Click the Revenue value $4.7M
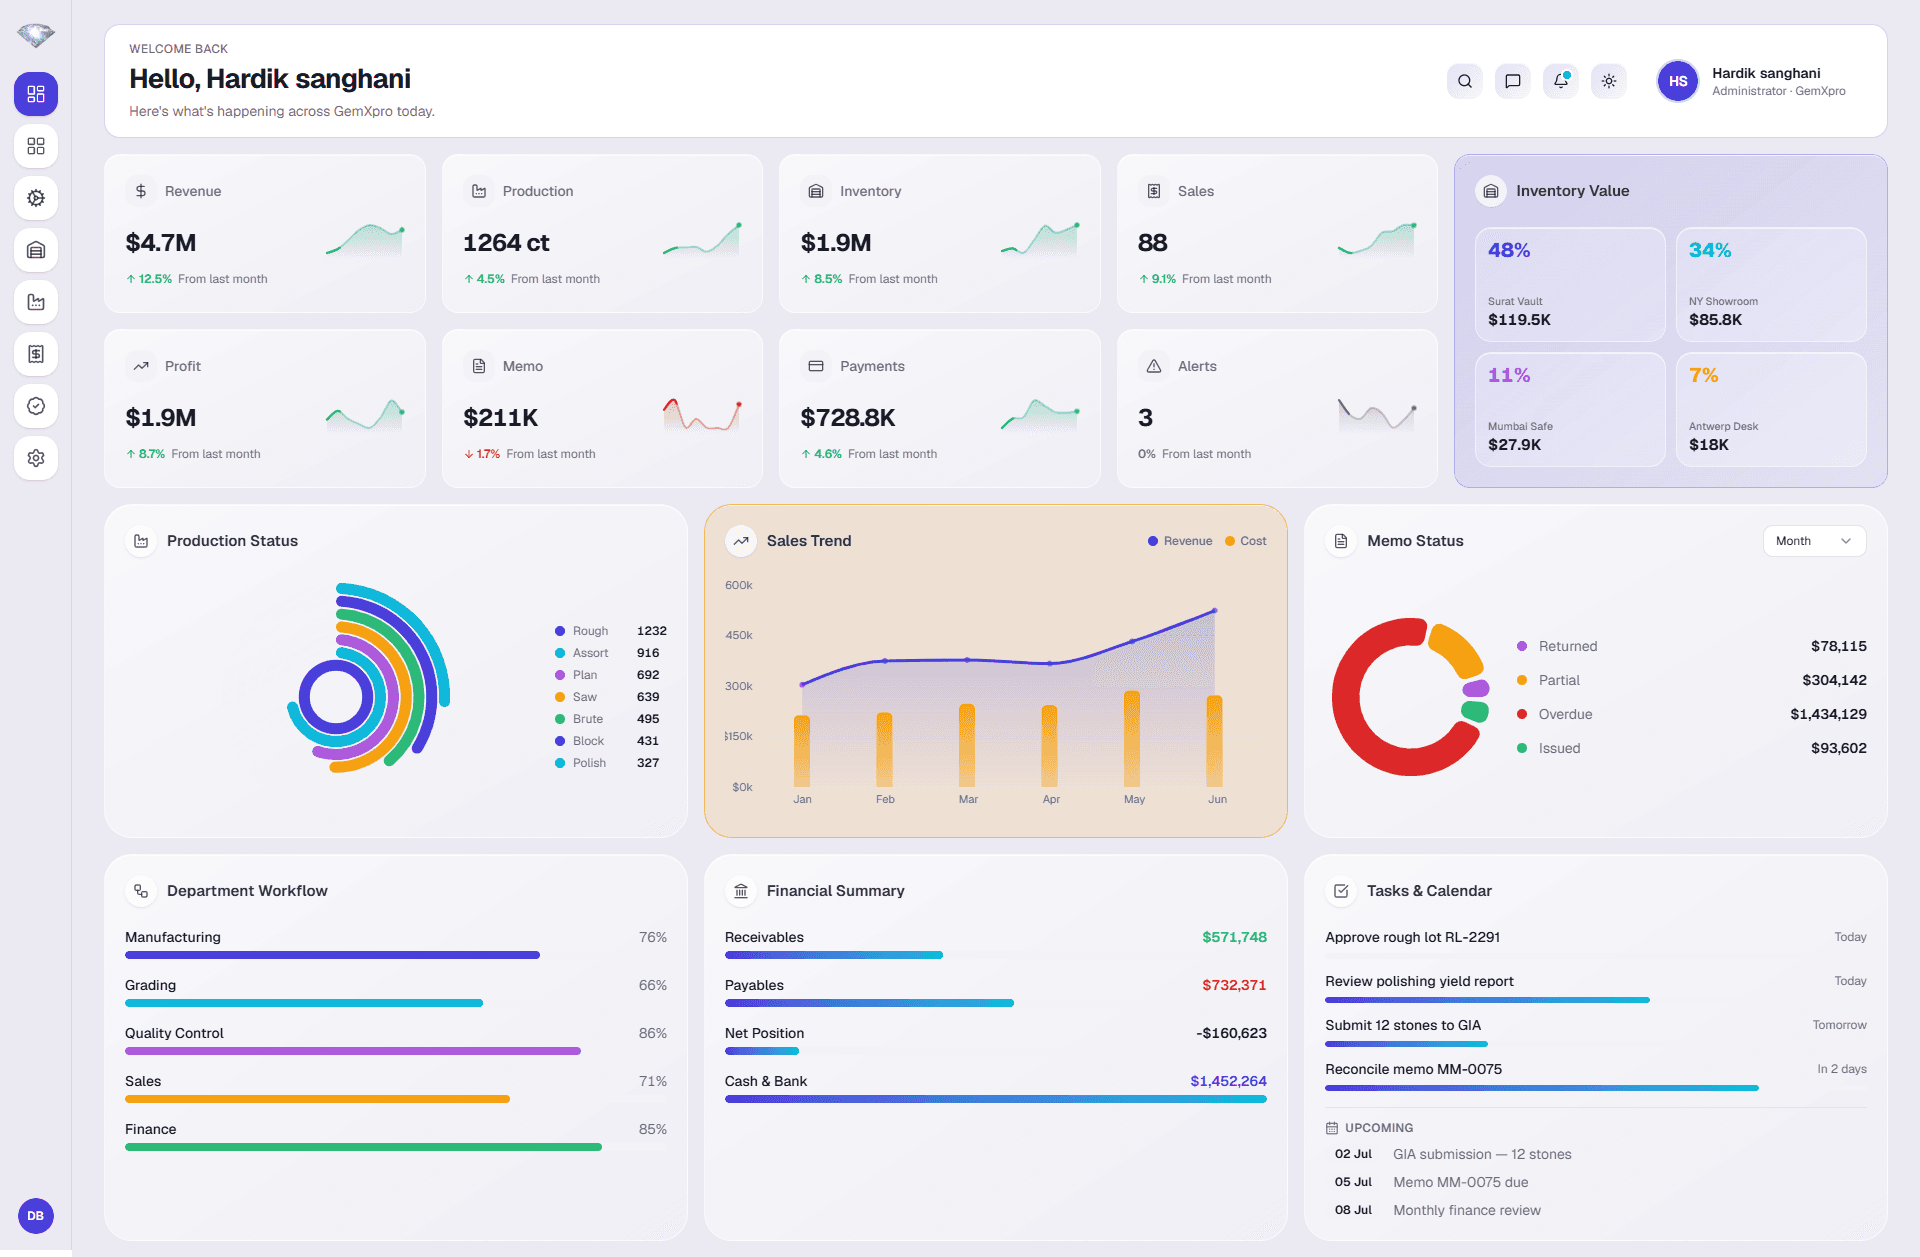 click(161, 243)
